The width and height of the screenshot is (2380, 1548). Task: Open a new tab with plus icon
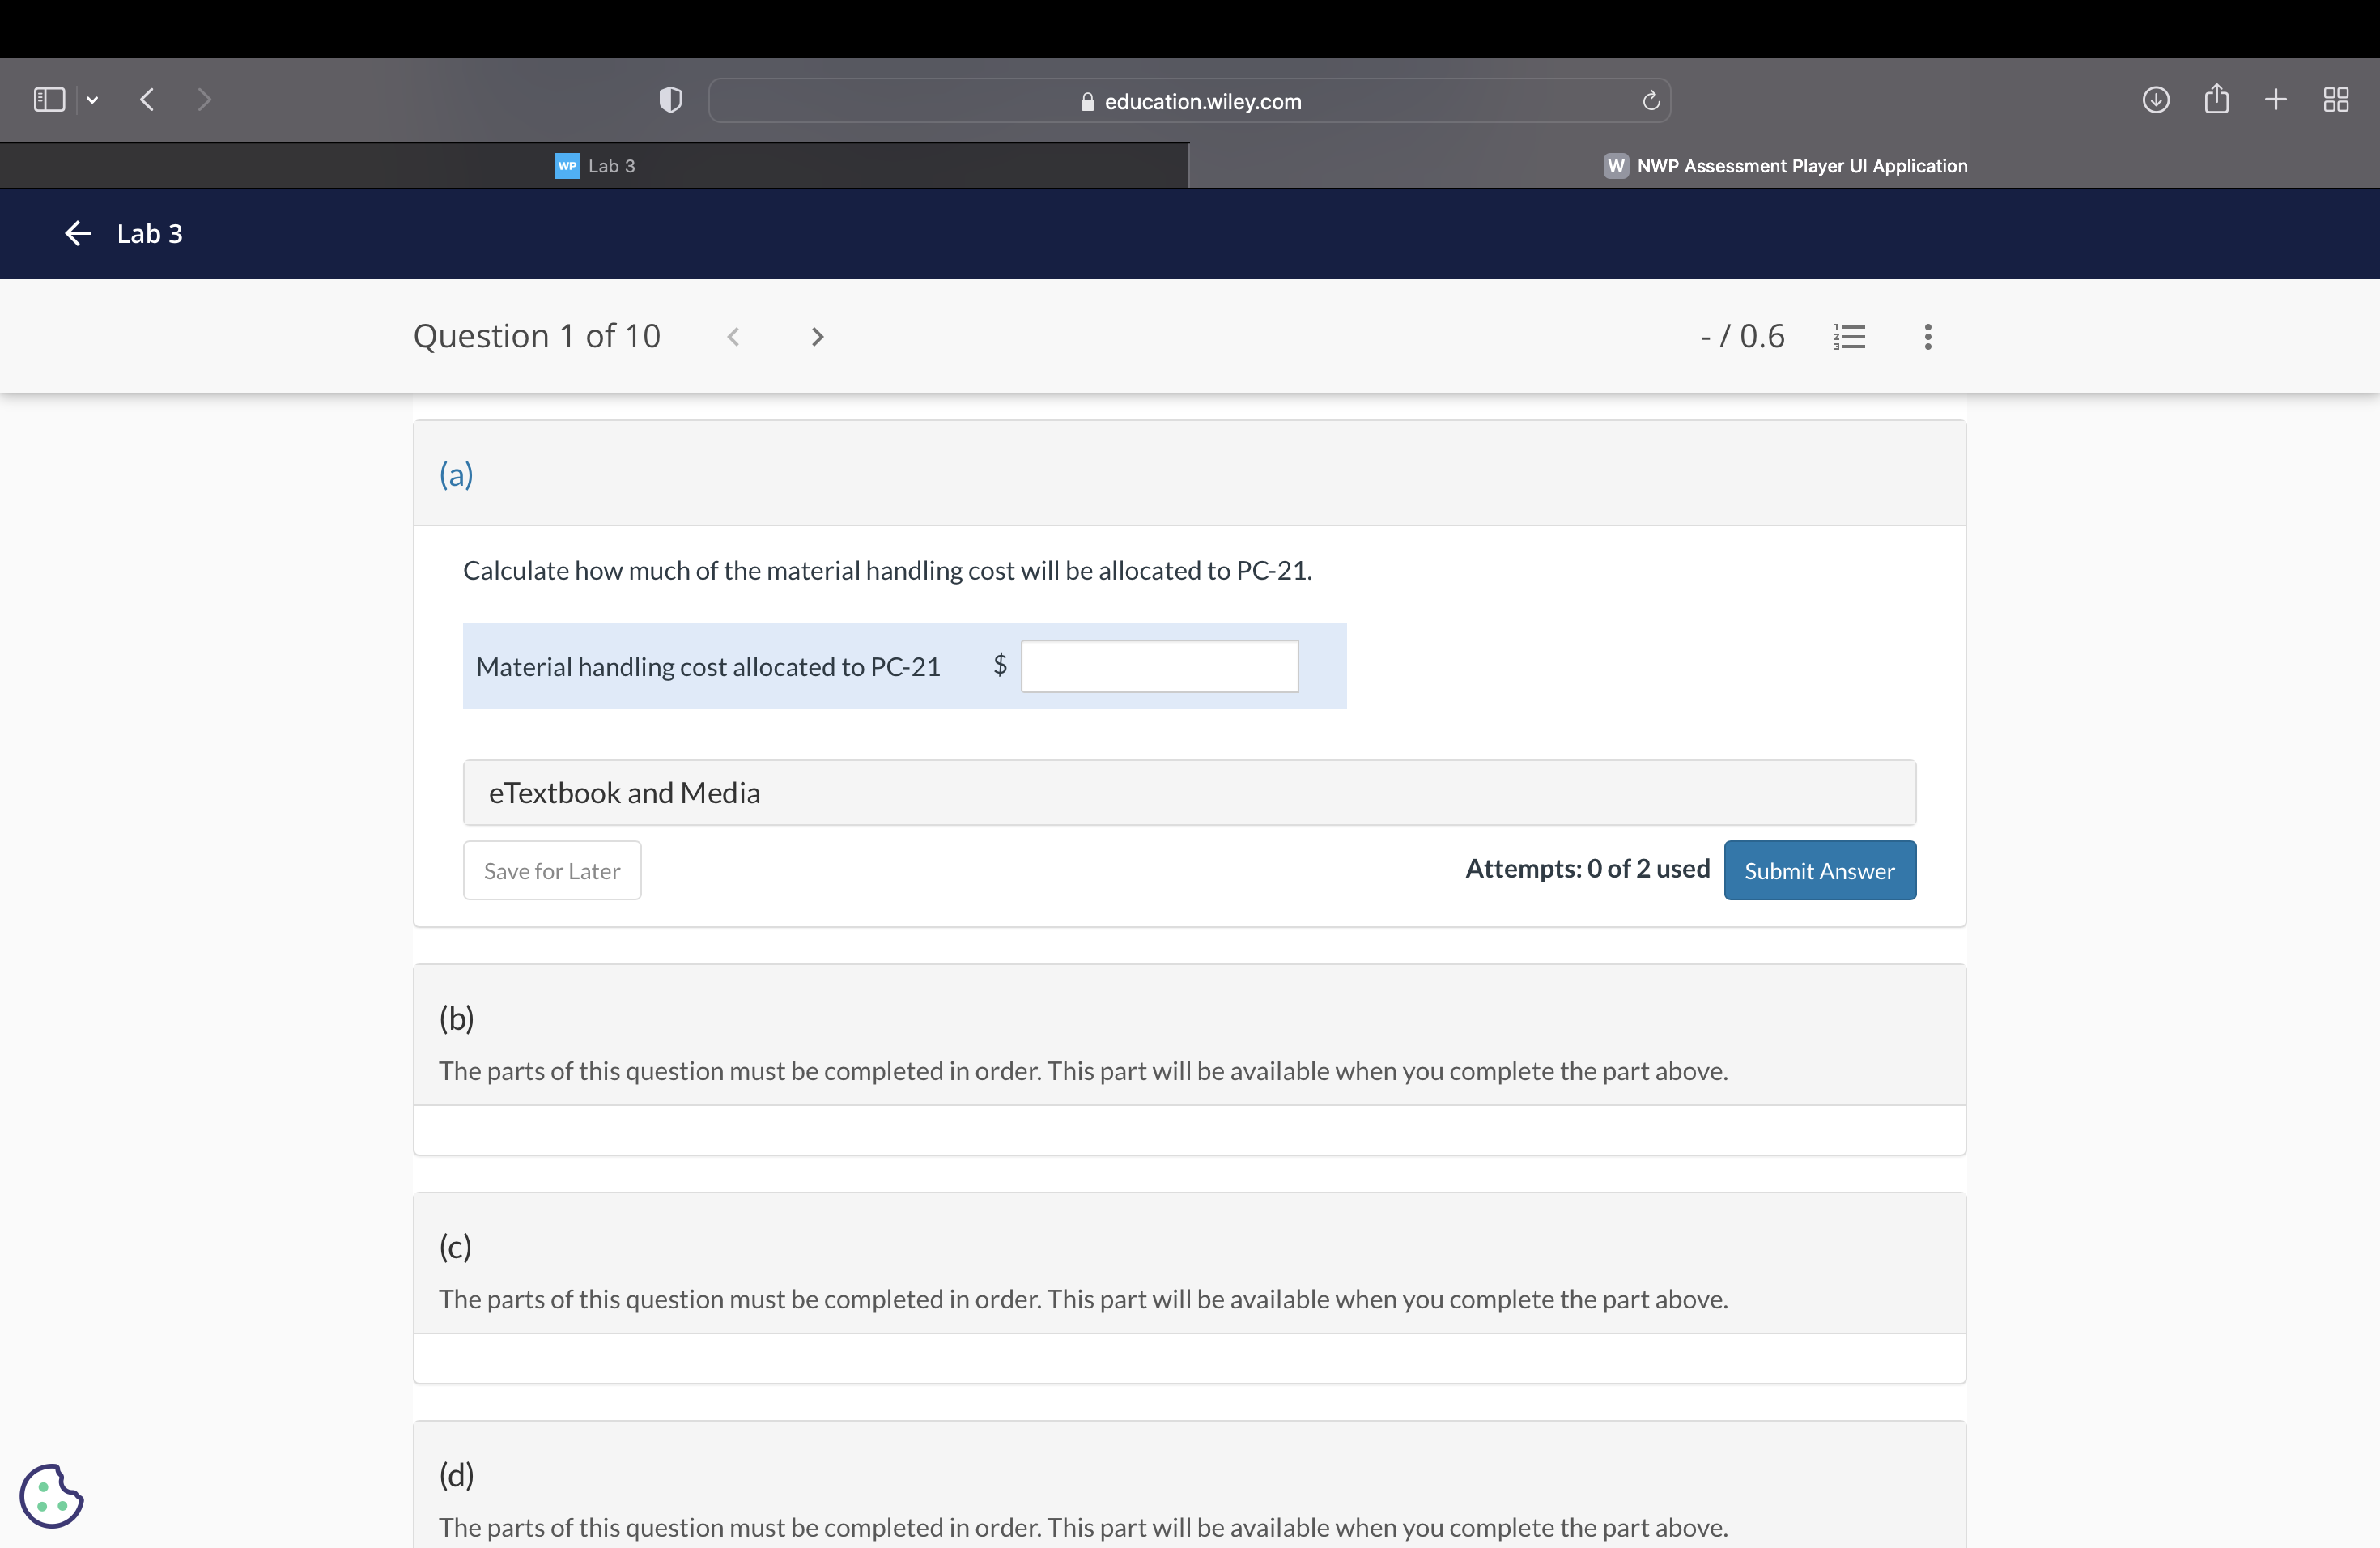pyautogui.click(x=2275, y=99)
